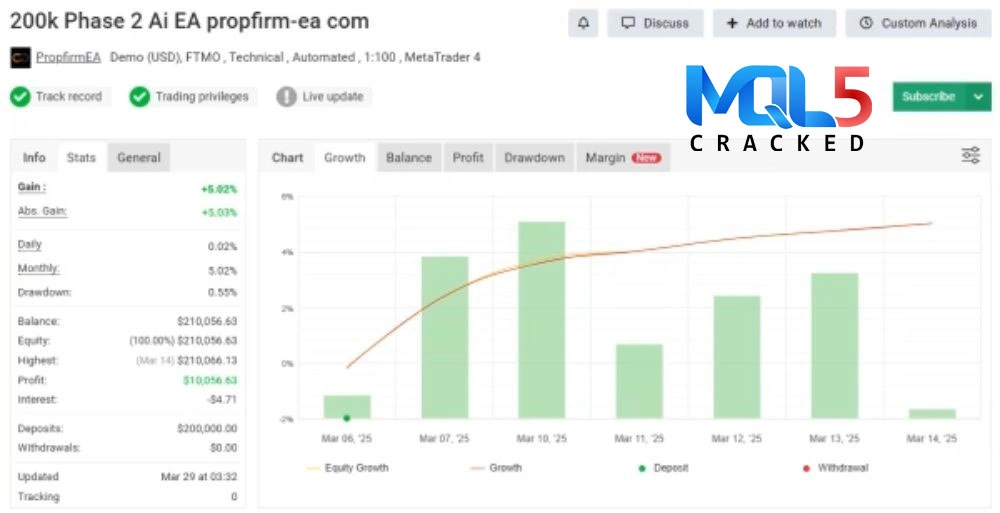Click the PropfirmEA avatar icon
The height and width of the screenshot is (513, 1000).
click(x=20, y=58)
